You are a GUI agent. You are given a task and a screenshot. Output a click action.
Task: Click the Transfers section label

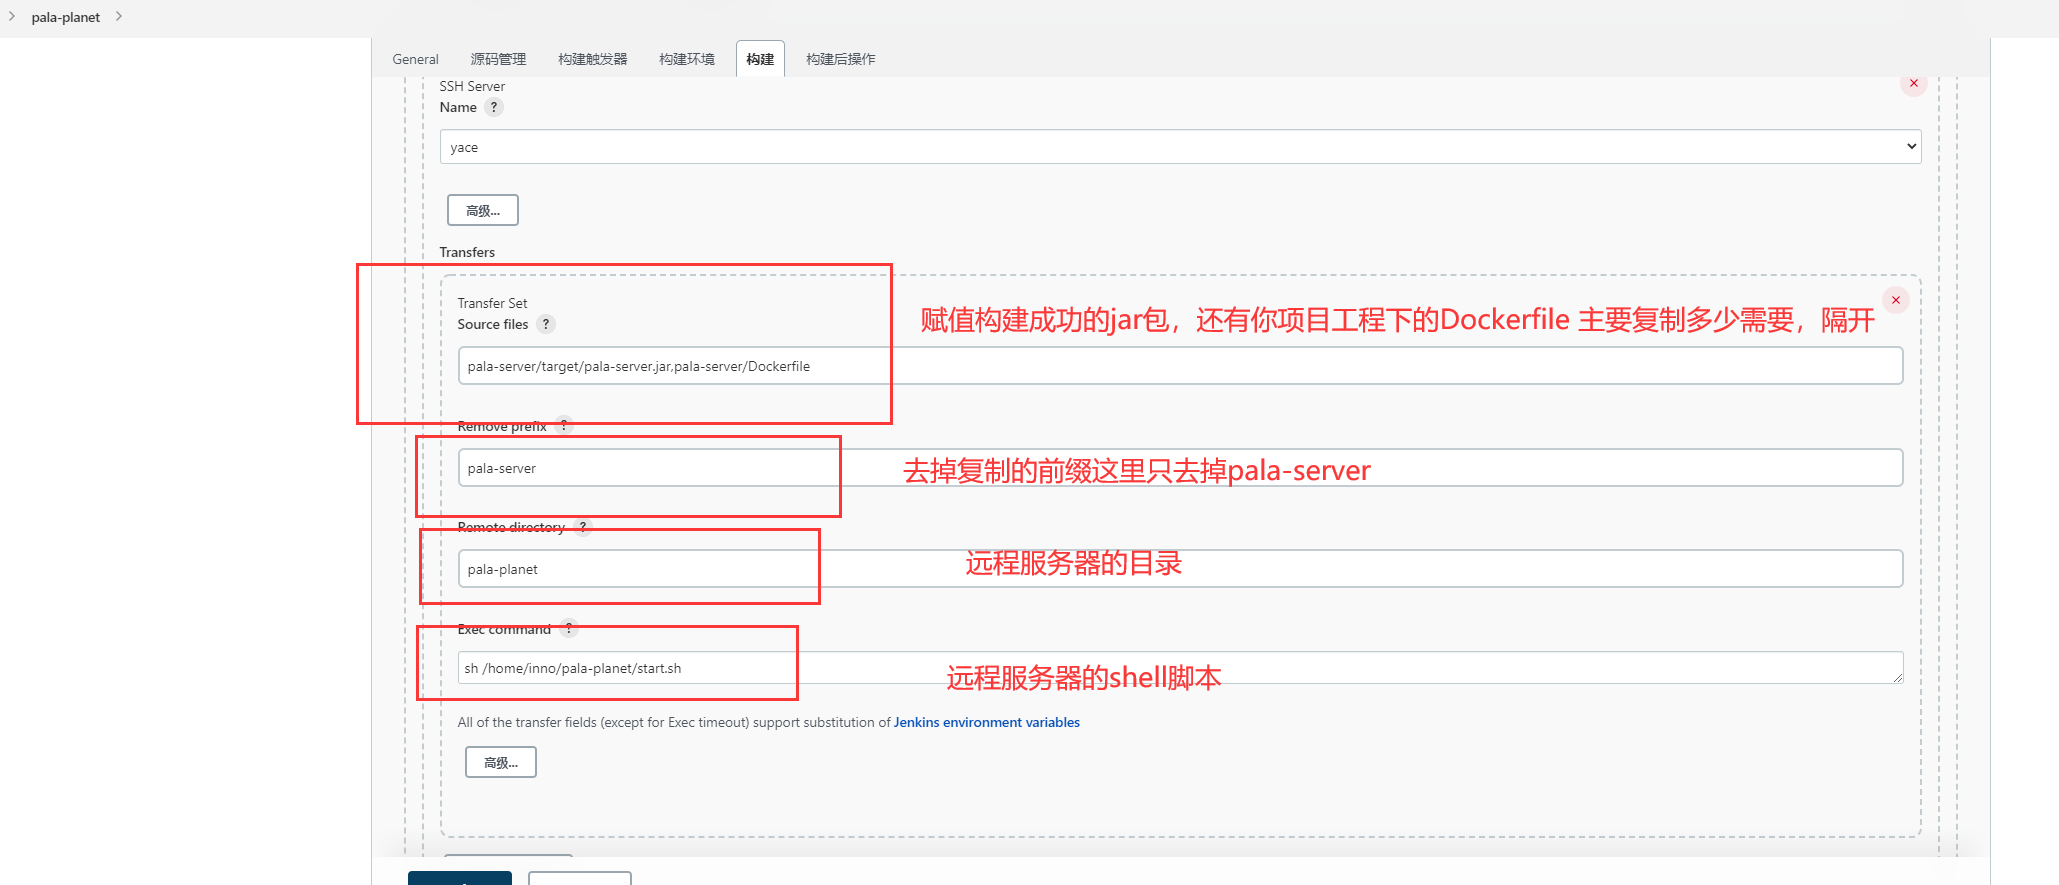tap(467, 252)
